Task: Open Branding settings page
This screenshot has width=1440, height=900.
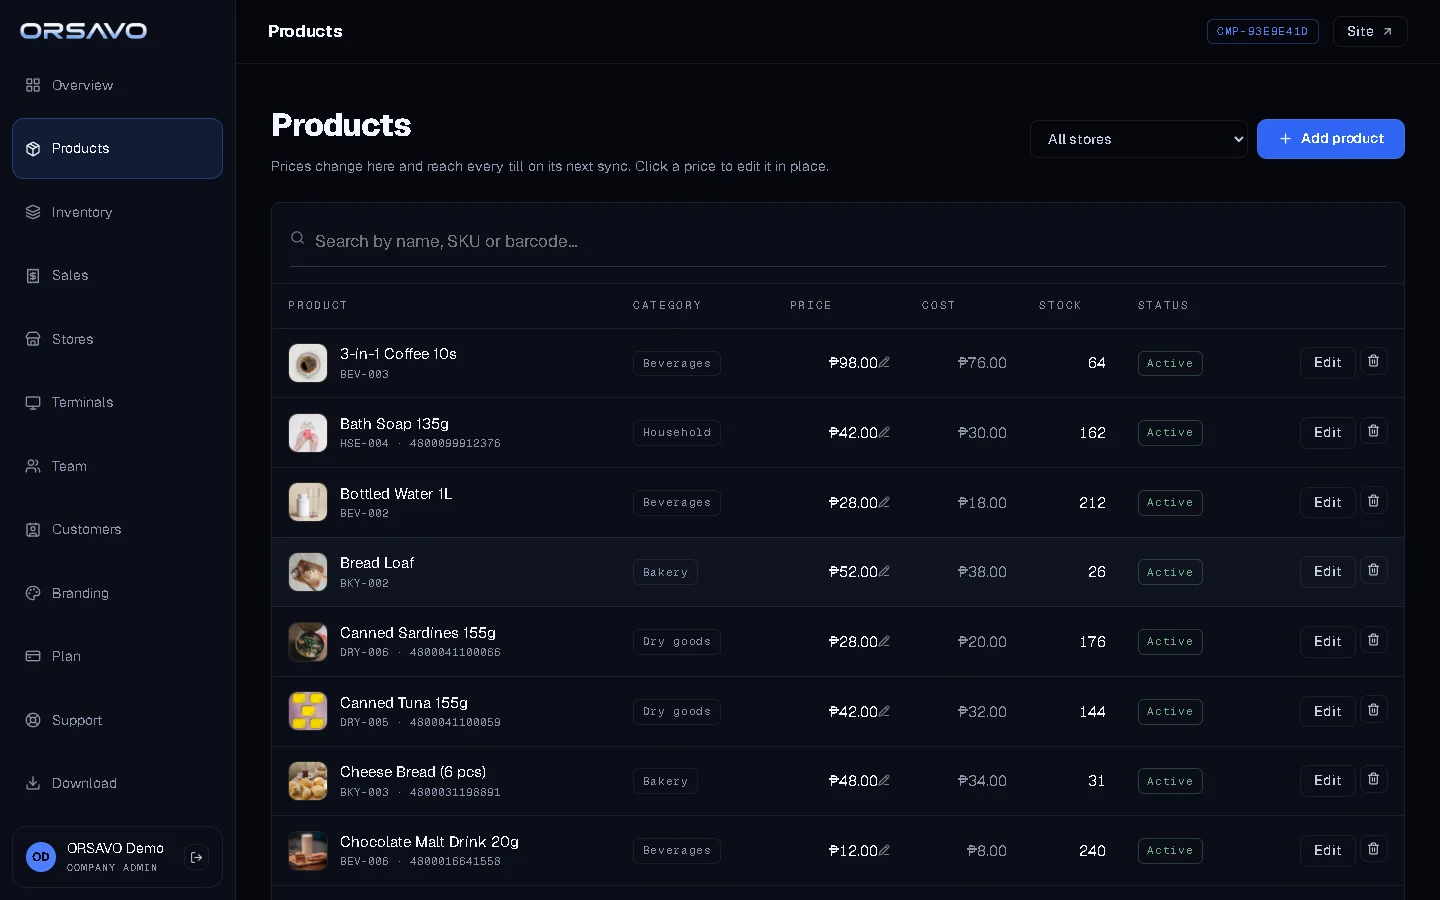Action: [117, 593]
